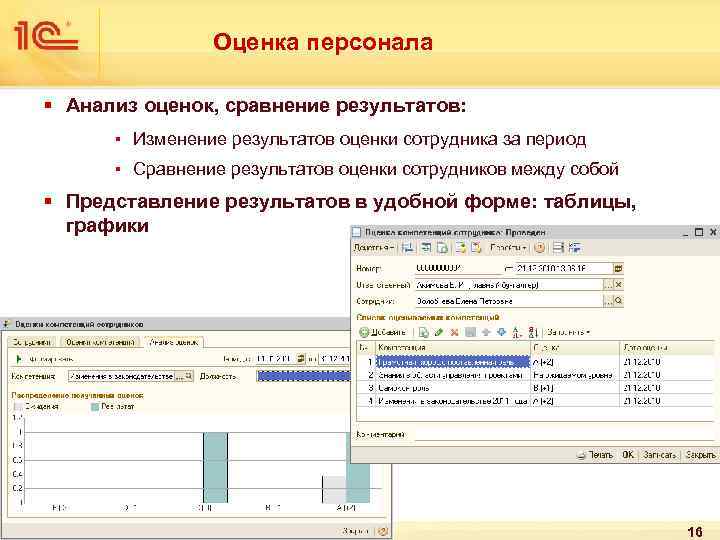
Task: Open the Заполнить dropdown
Action: (568, 332)
